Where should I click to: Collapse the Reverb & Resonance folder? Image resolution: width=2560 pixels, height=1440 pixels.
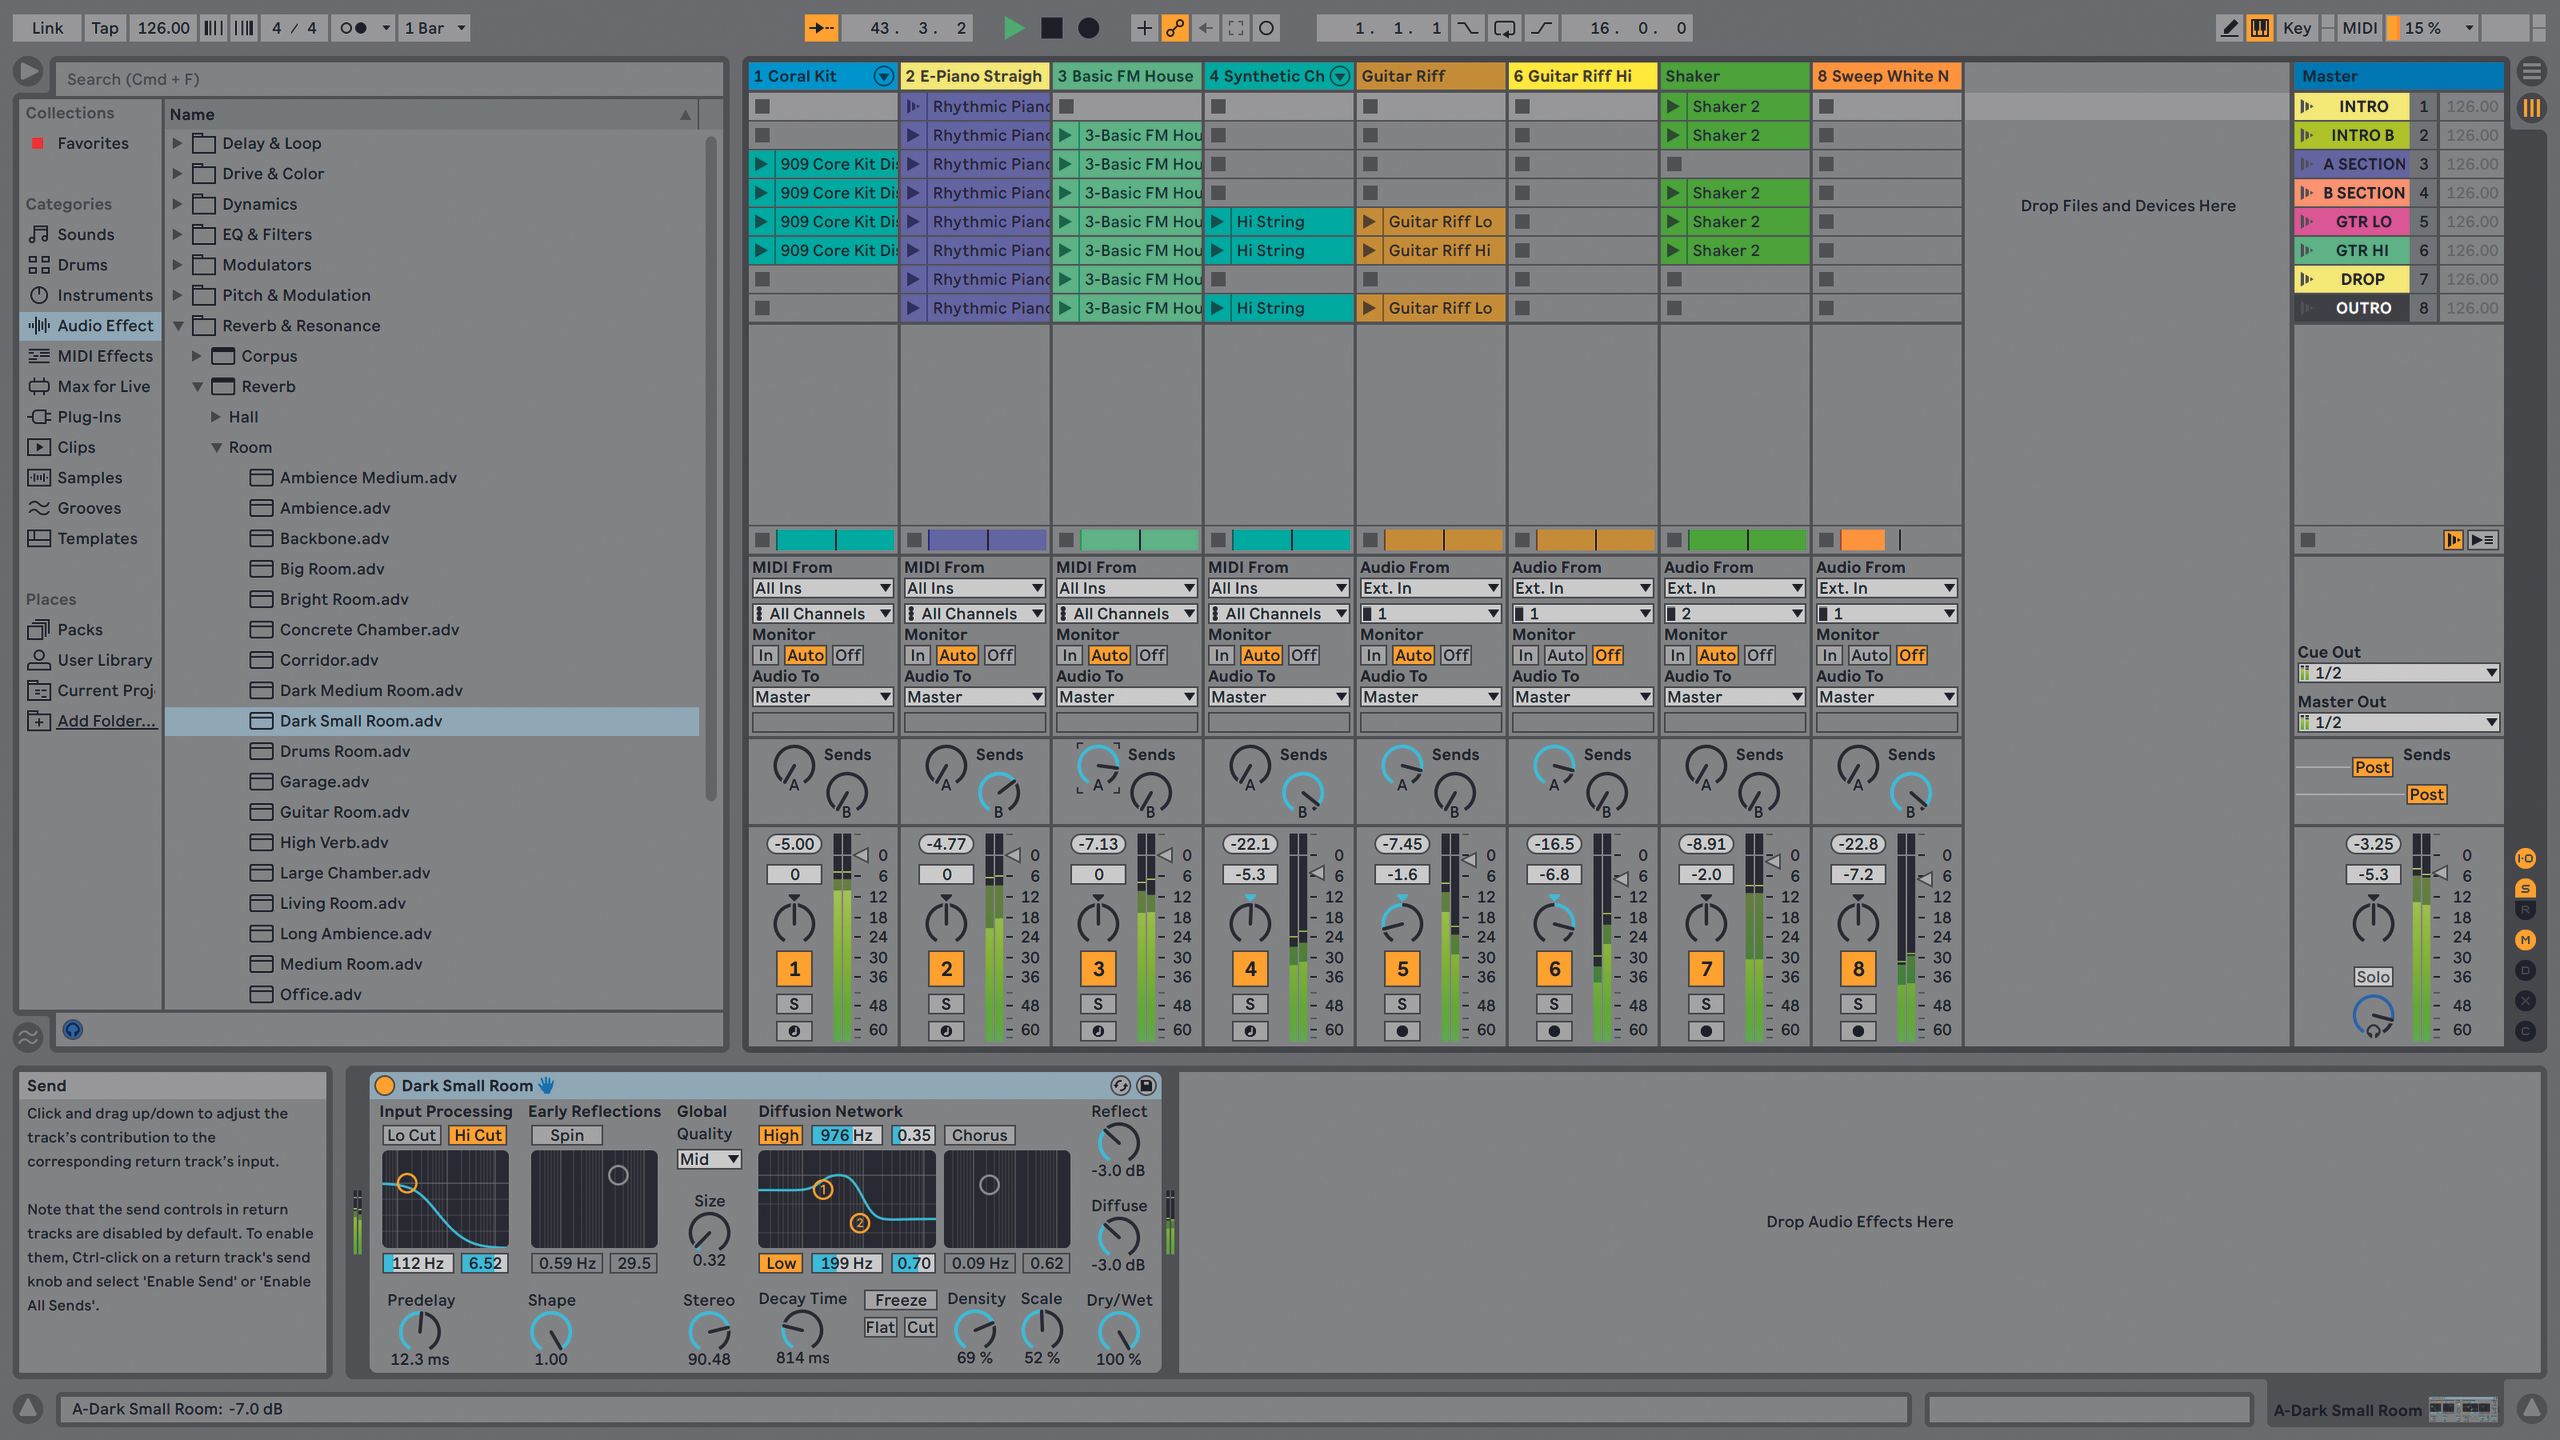tap(177, 326)
